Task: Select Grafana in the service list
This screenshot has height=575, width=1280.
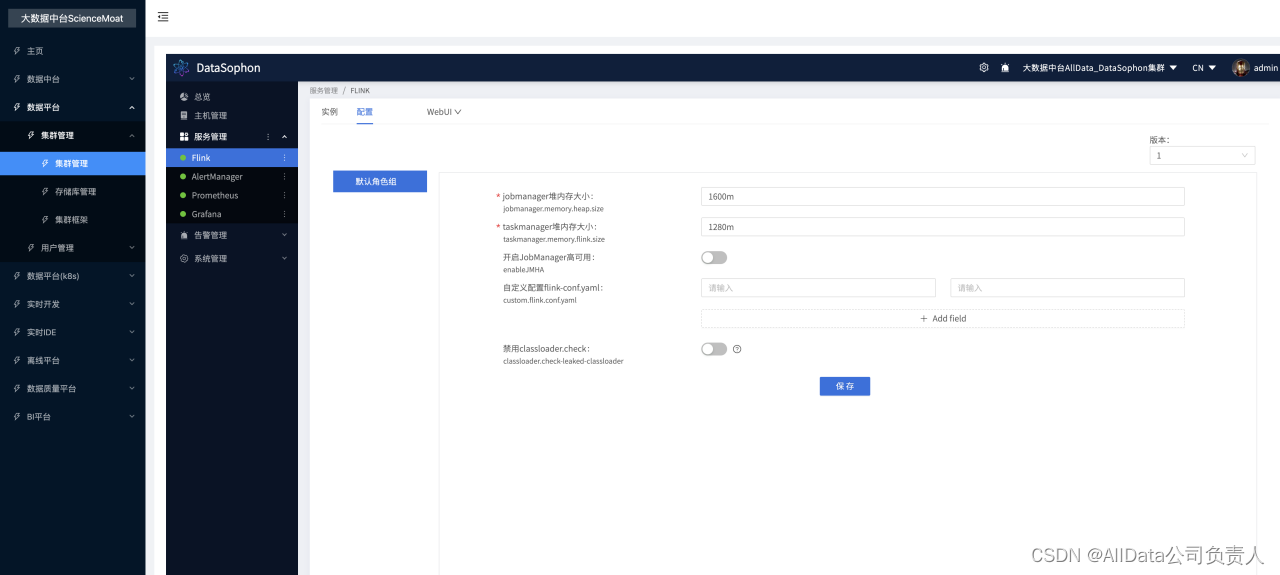Action: [232, 214]
